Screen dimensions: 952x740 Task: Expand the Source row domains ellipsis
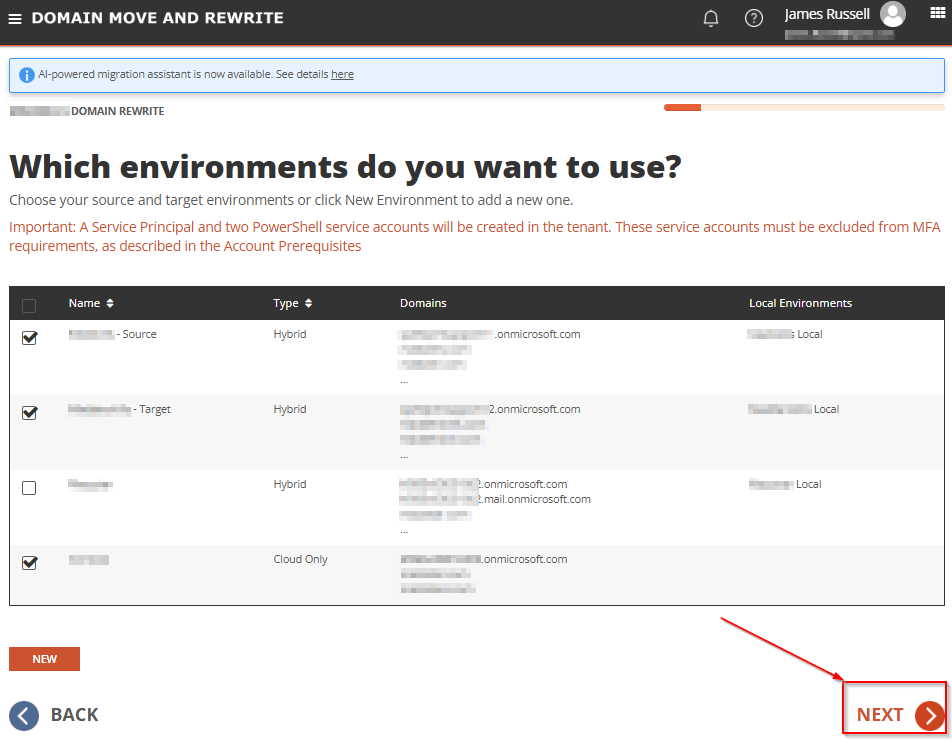pos(404,381)
